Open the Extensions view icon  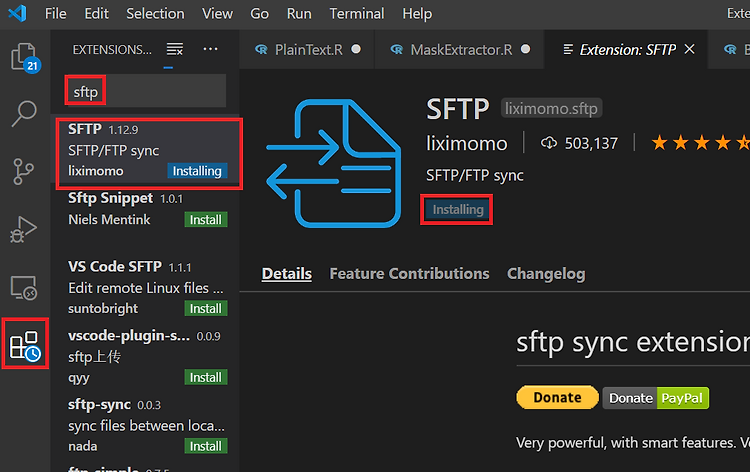[x=25, y=344]
